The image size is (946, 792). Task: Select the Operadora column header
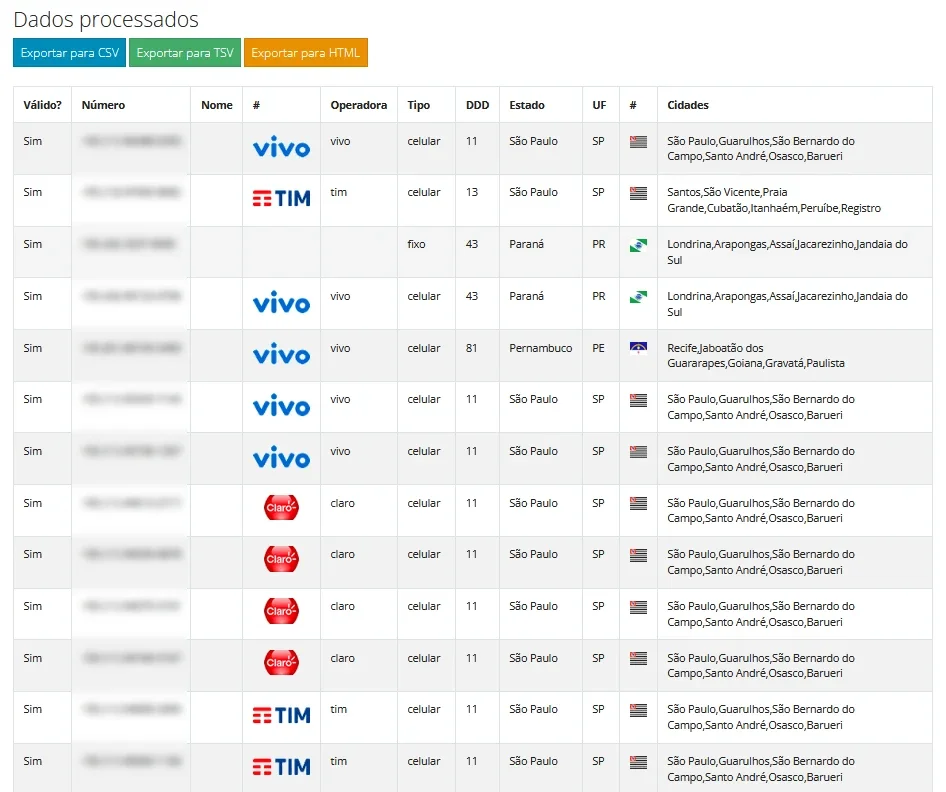pos(358,105)
